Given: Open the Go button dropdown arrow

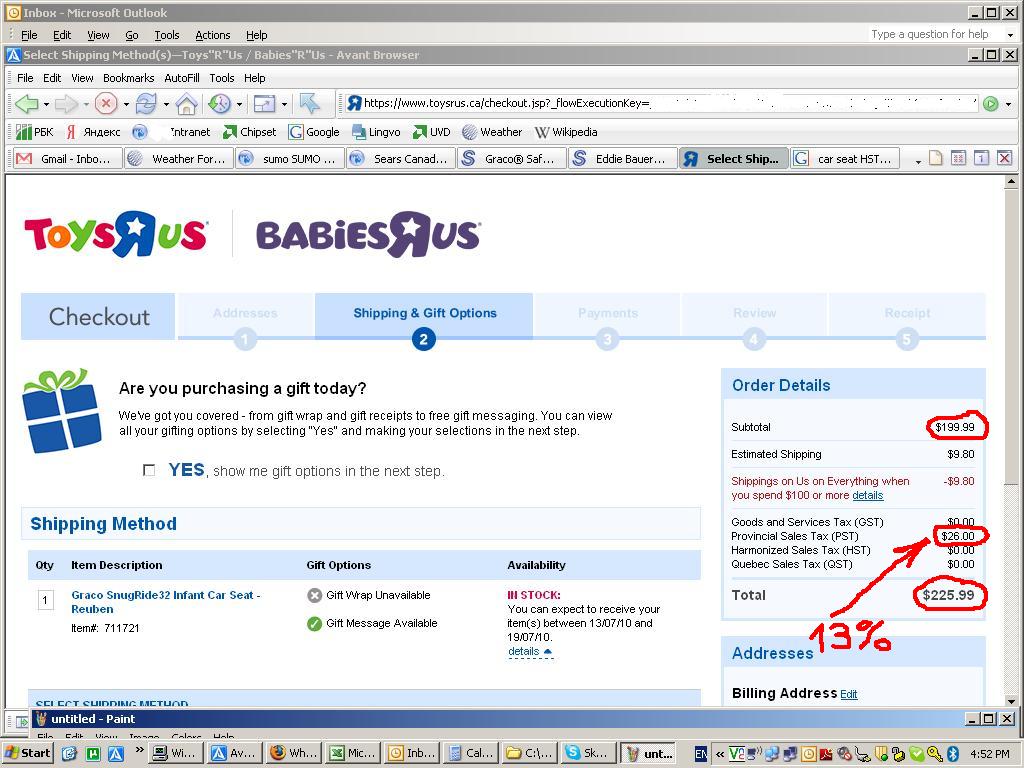Looking at the screenshot, I should [x=1008, y=104].
